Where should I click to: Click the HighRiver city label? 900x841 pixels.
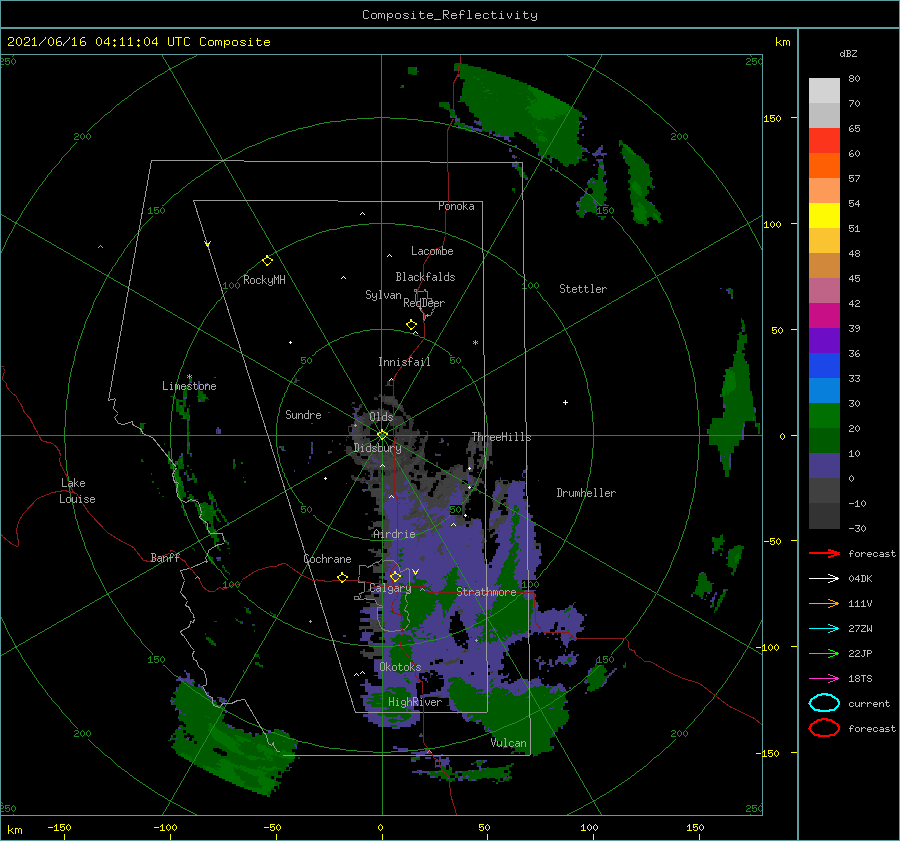(x=415, y=702)
